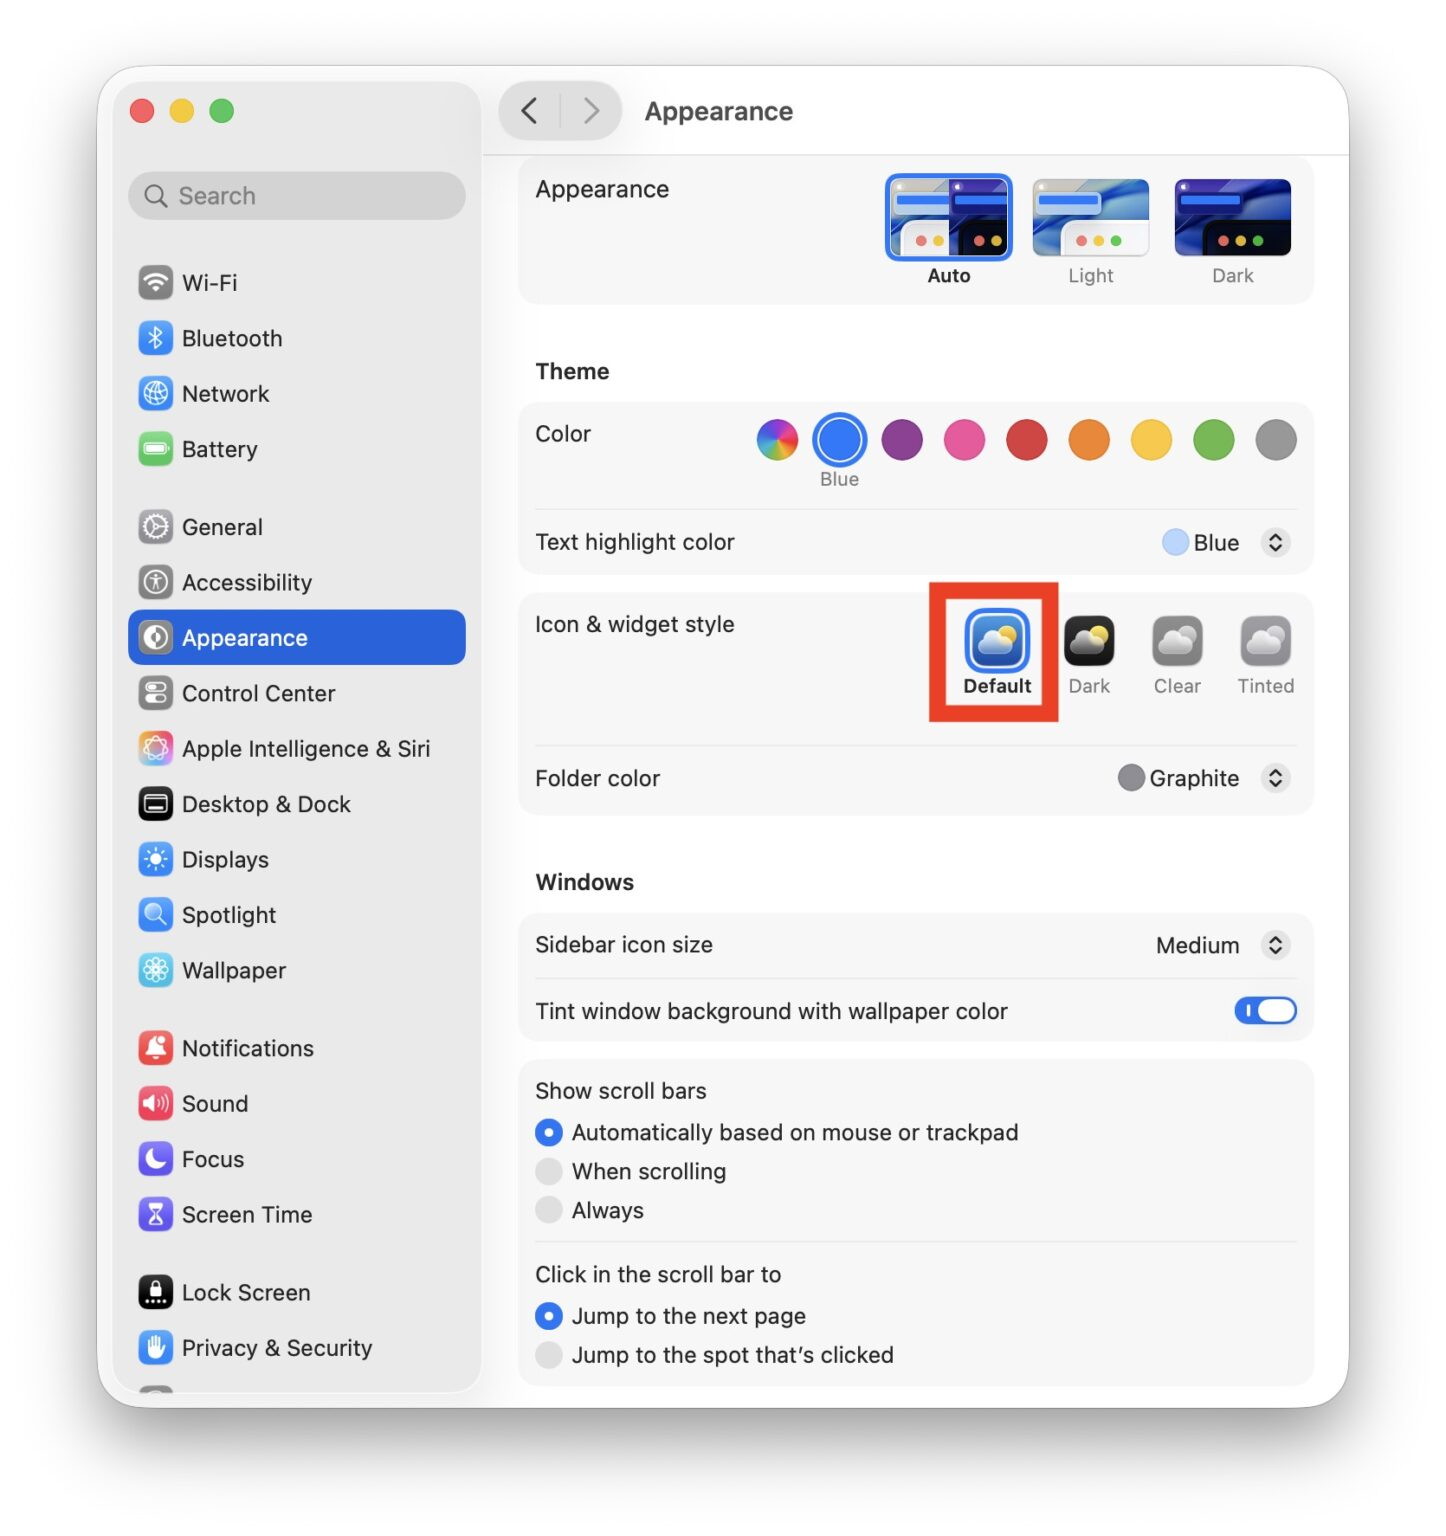Screen dimensions: 1446x1536
Task: Open Bluetooth settings pane
Action: 231,339
